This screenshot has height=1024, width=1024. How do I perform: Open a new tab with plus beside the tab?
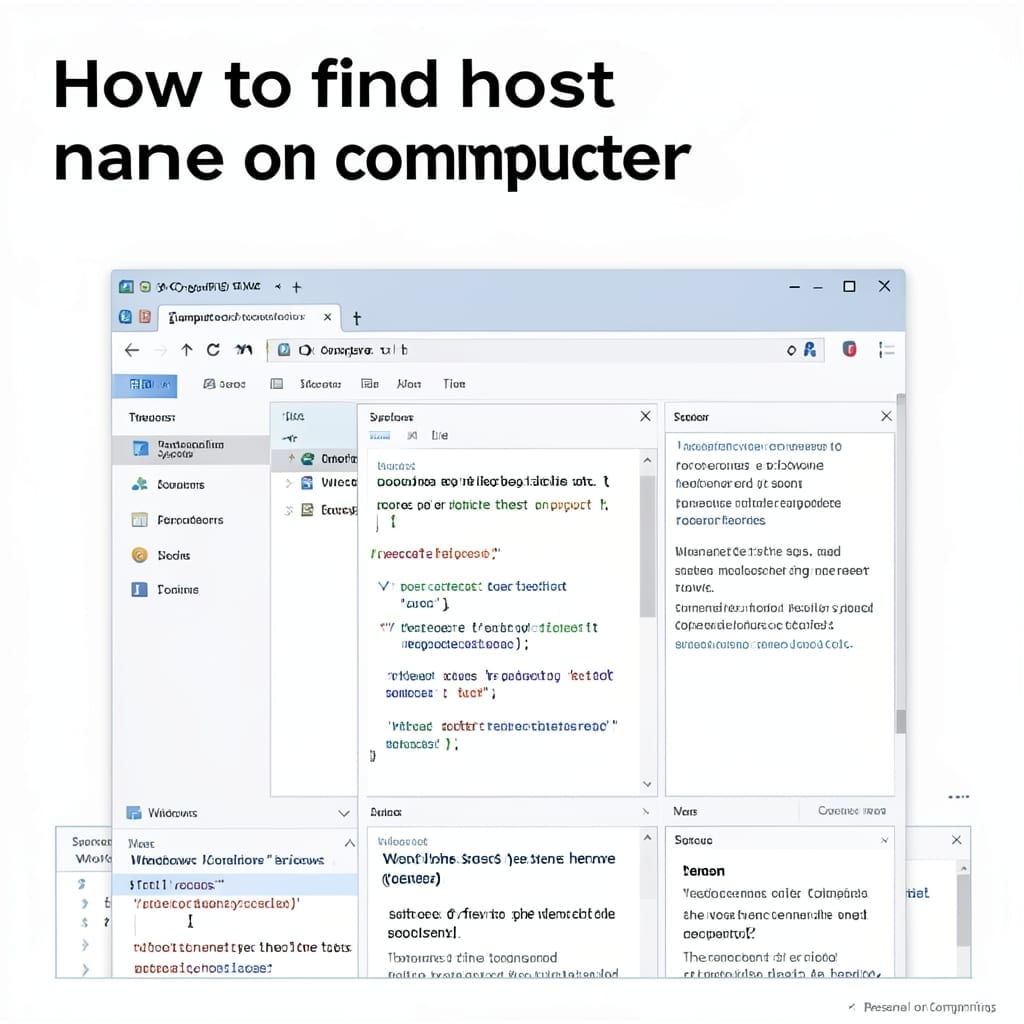[x=357, y=318]
